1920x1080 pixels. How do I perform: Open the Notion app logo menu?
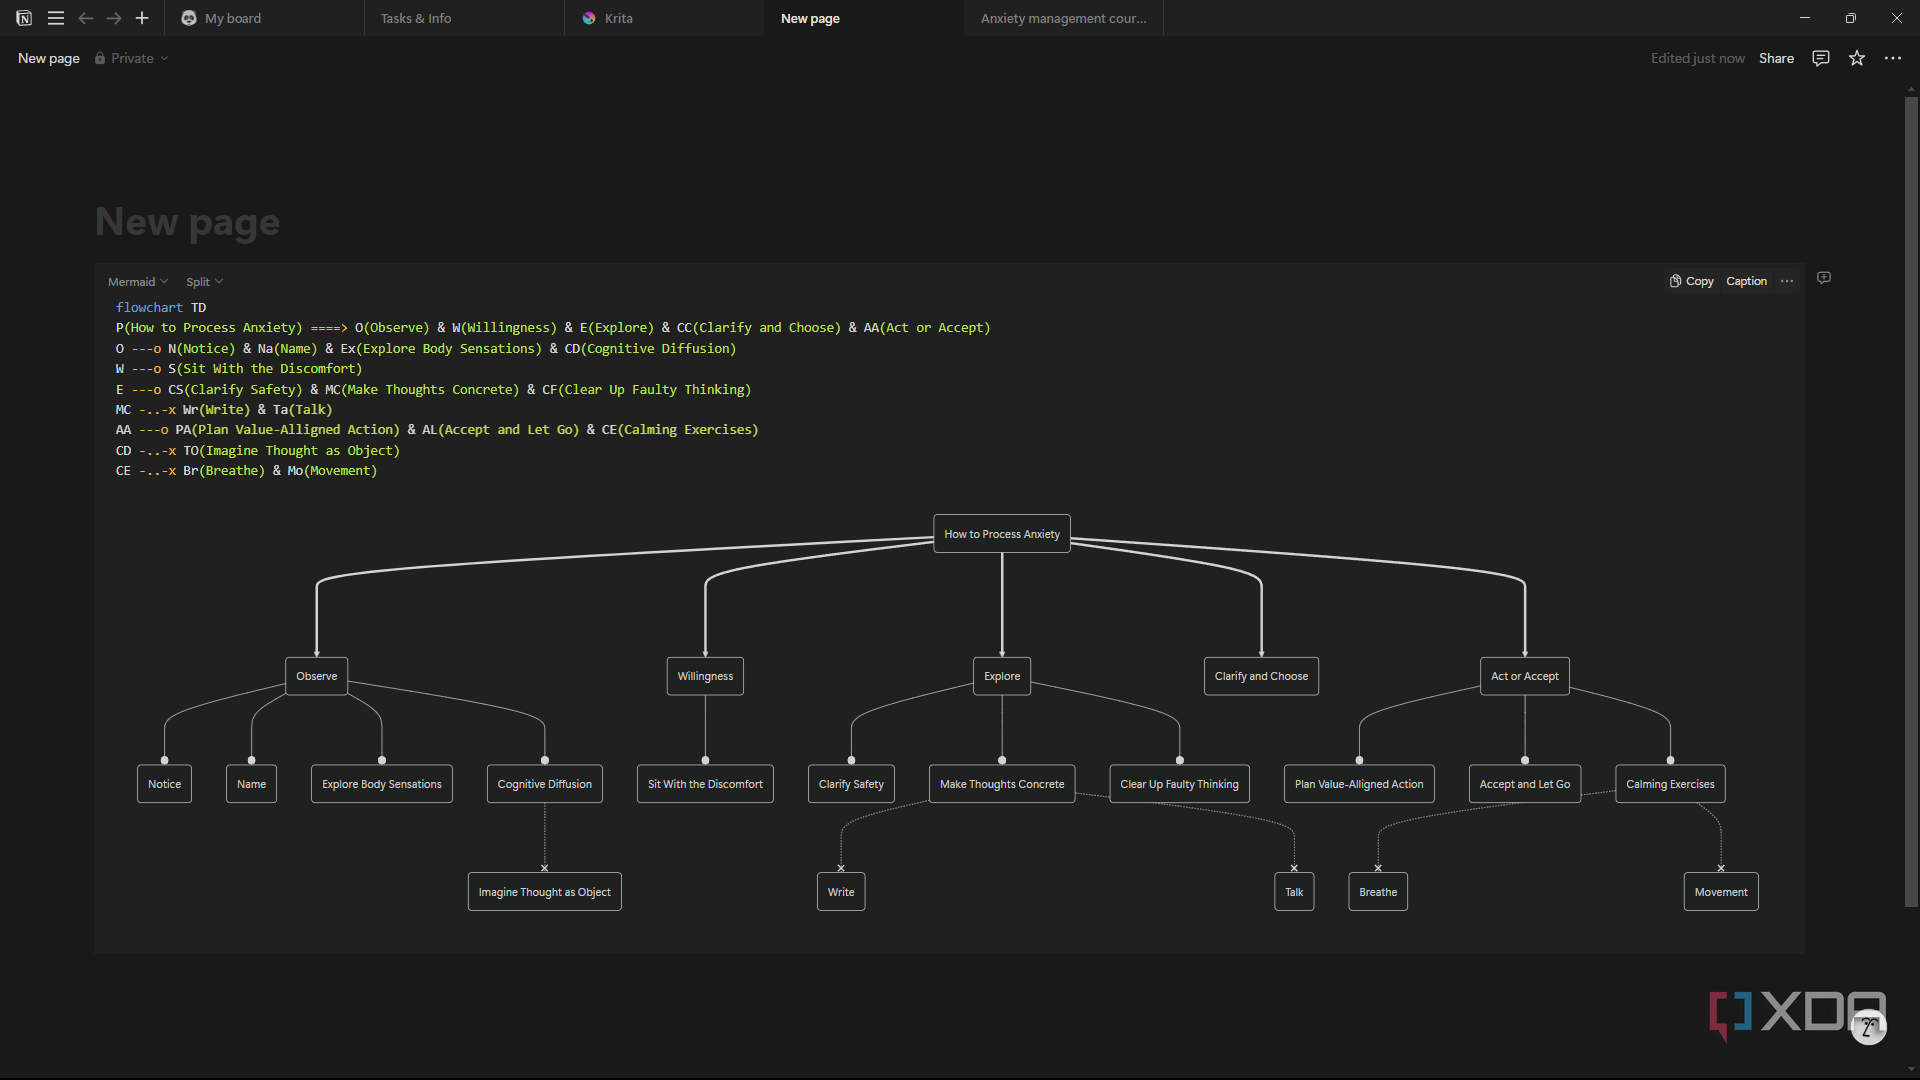coord(24,18)
